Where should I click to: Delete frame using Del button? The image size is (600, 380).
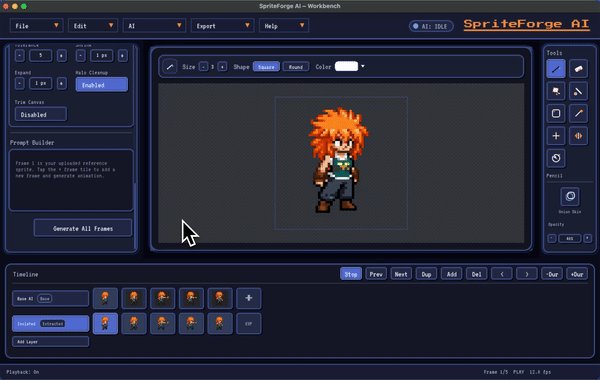coord(476,274)
